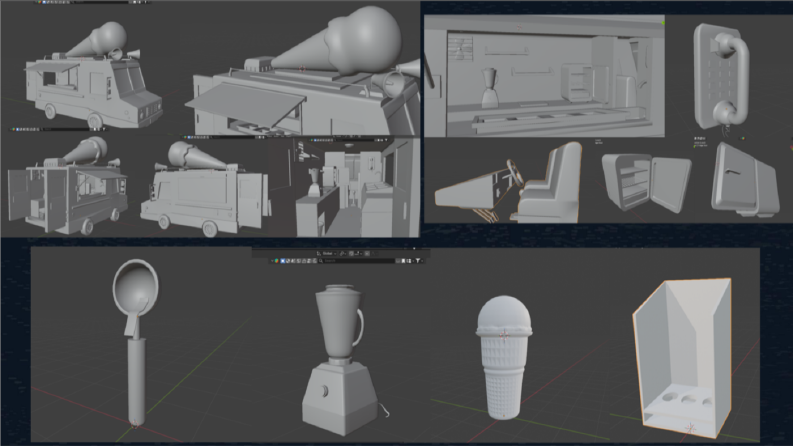
Task: Toggle the snap magnet icon
Action: click(x=351, y=253)
